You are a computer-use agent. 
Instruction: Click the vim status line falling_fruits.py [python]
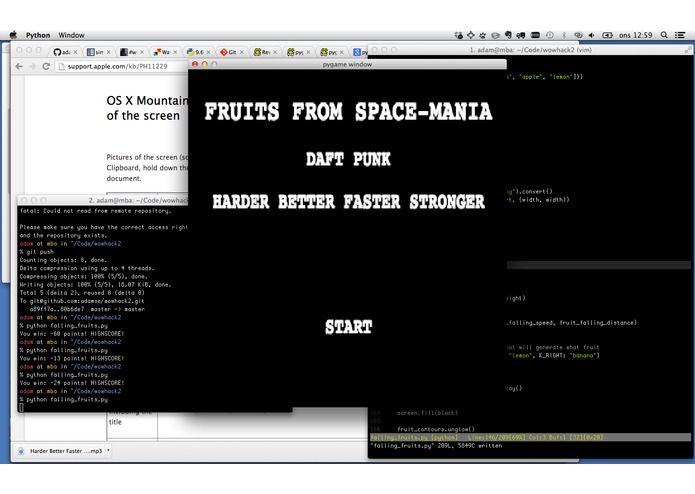(530, 437)
